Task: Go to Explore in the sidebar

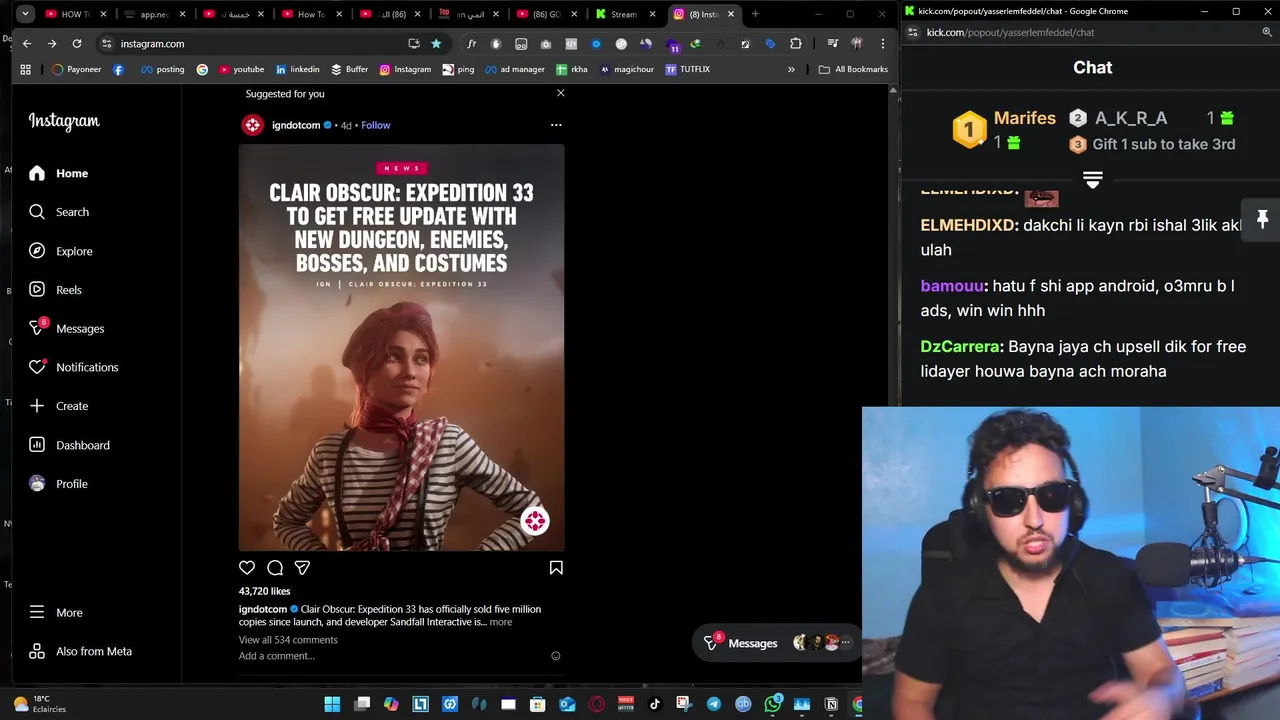Action: click(x=61, y=251)
